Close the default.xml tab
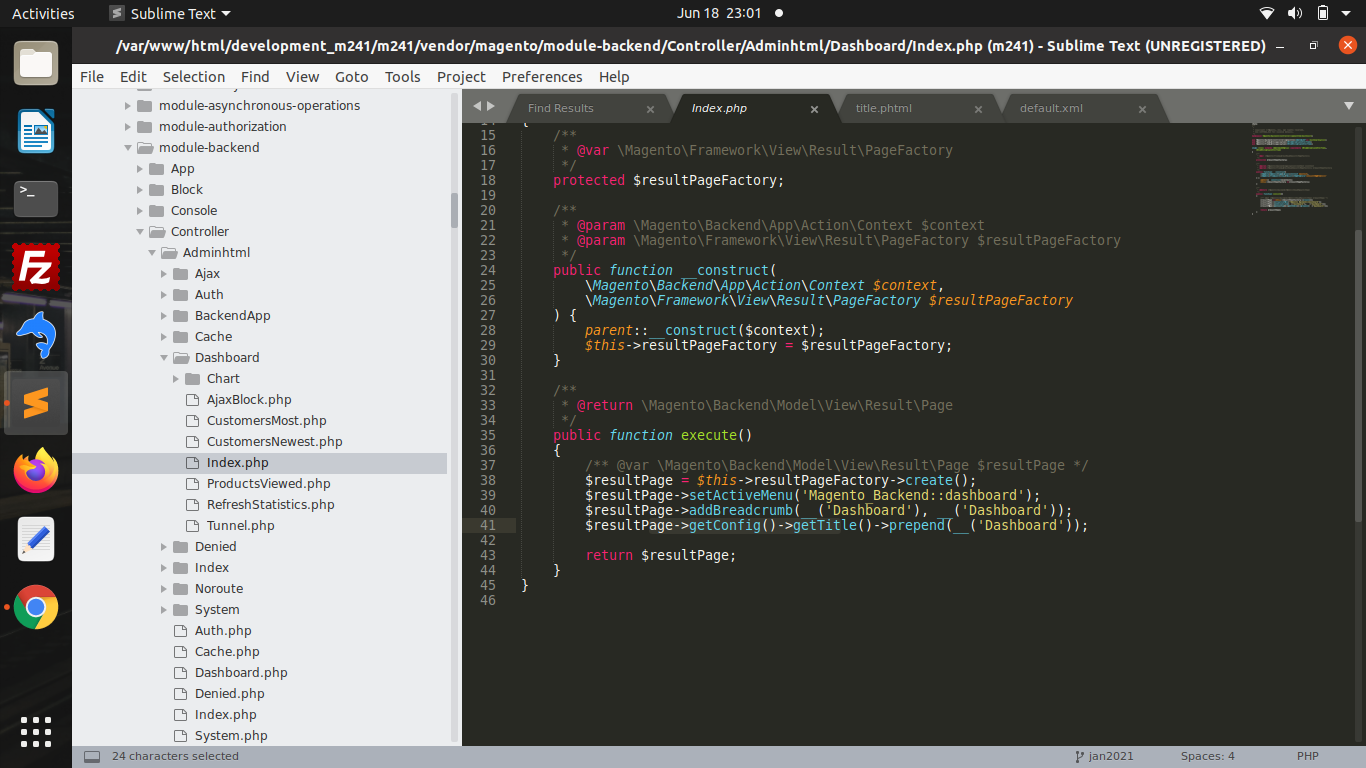This screenshot has width=1366, height=768. 1142,109
